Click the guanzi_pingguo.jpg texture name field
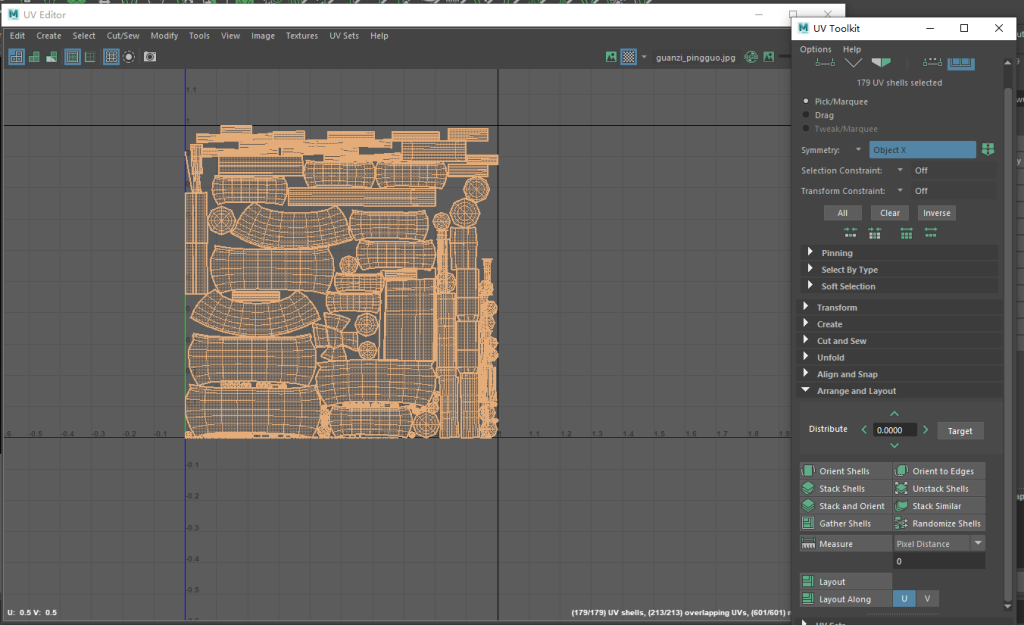 pos(696,57)
